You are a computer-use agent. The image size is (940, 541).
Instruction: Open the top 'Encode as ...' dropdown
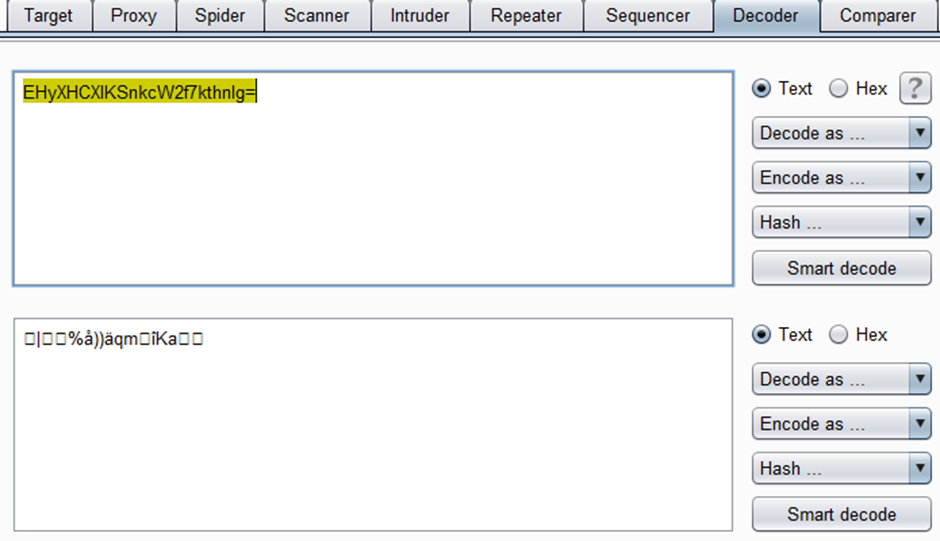coord(842,178)
